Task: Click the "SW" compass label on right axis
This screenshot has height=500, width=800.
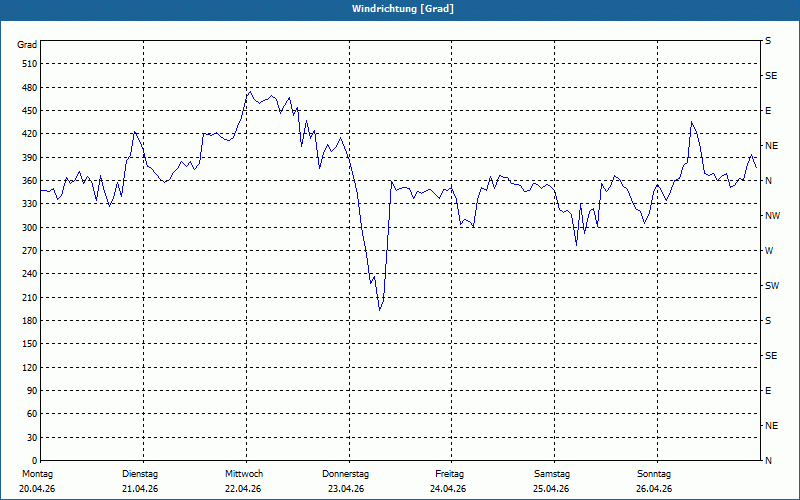Action: point(772,286)
